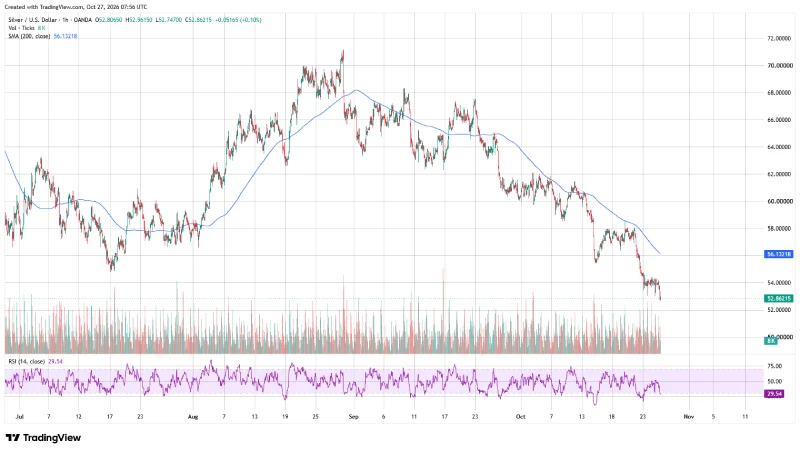This screenshot has height=452, width=800.
Task: Click the 66.00000 price axis label
Action: [x=780, y=120]
